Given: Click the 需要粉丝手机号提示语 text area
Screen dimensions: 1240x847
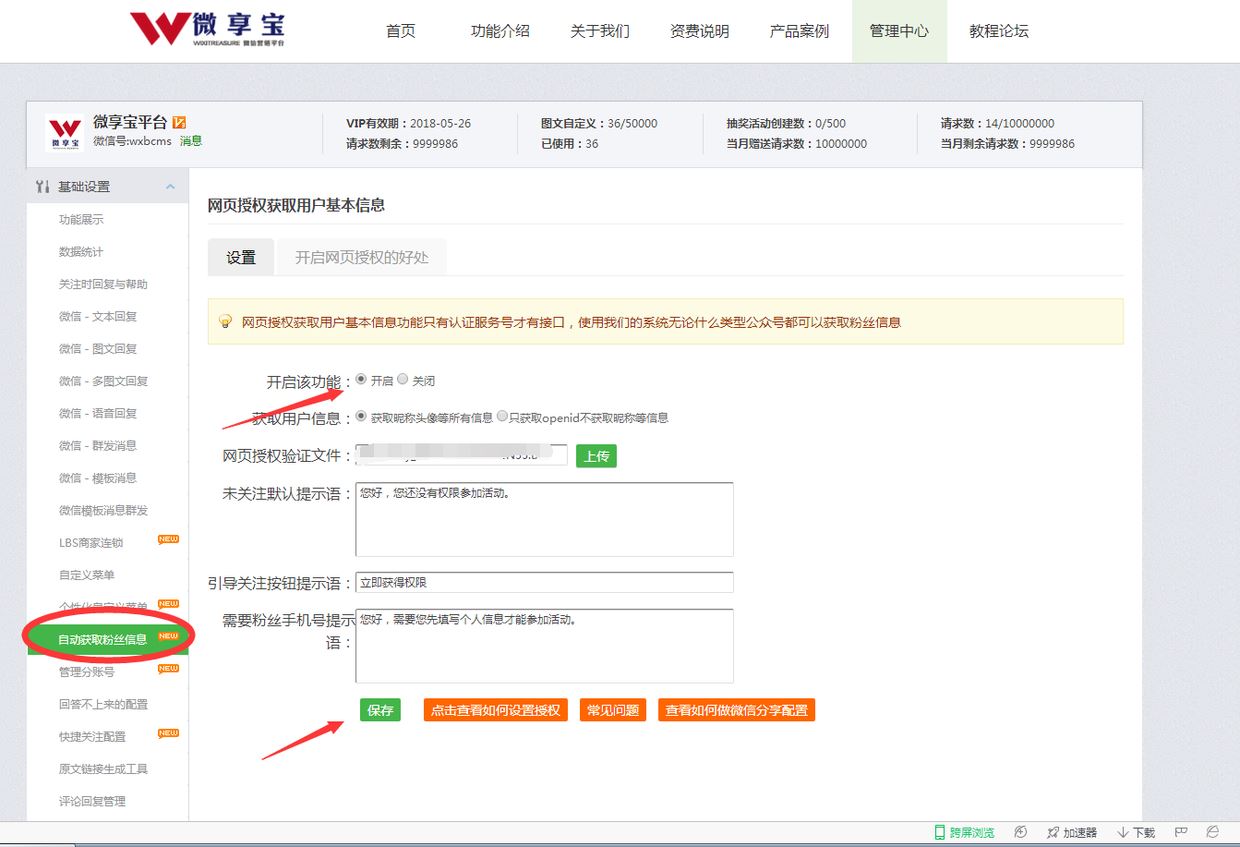Looking at the screenshot, I should click(x=544, y=646).
